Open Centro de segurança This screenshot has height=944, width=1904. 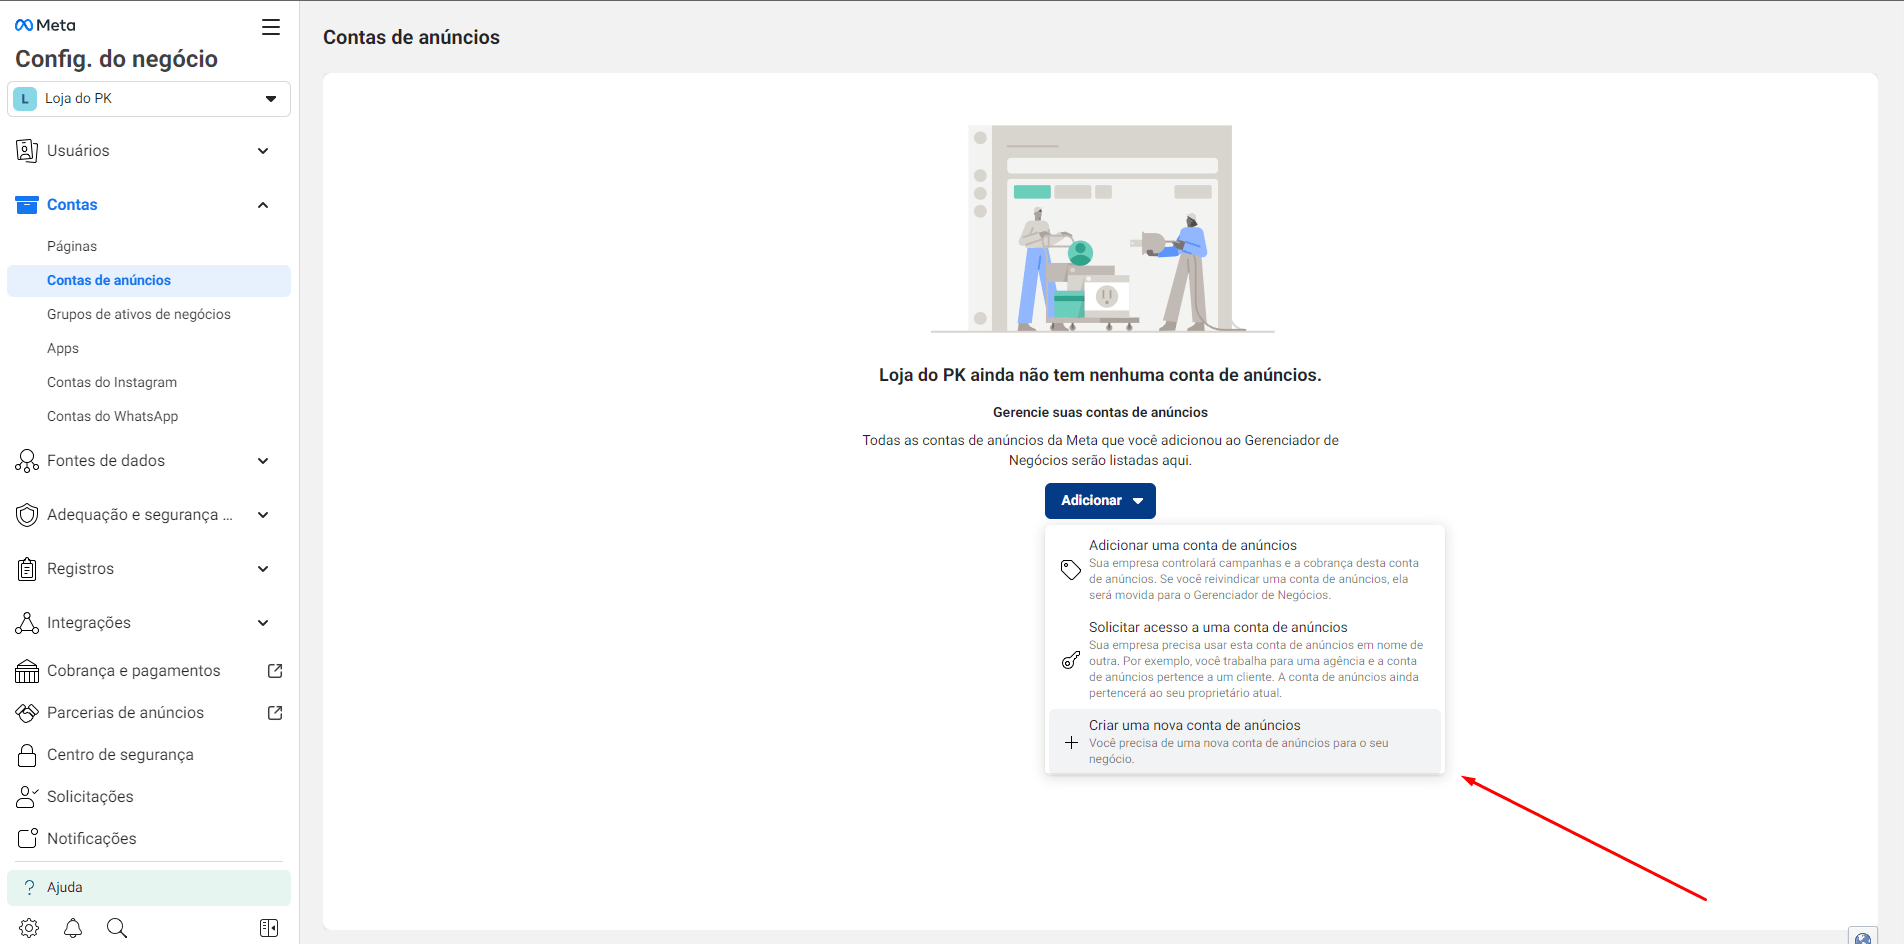click(x=120, y=755)
